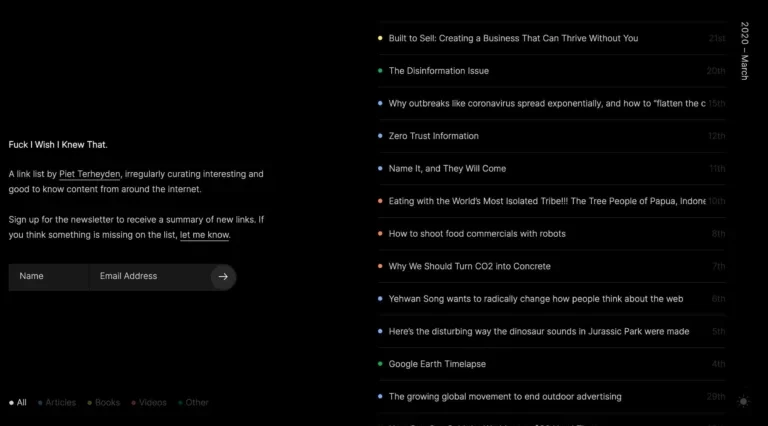Focus the Email Address field

click(x=150, y=276)
